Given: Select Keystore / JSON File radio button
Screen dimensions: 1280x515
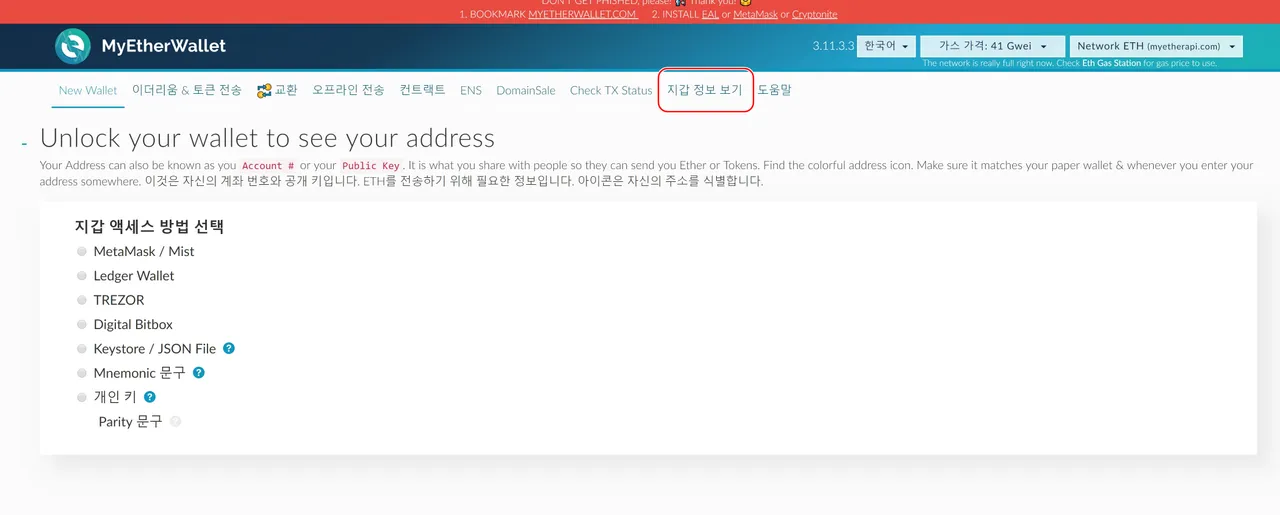Looking at the screenshot, I should tap(82, 349).
